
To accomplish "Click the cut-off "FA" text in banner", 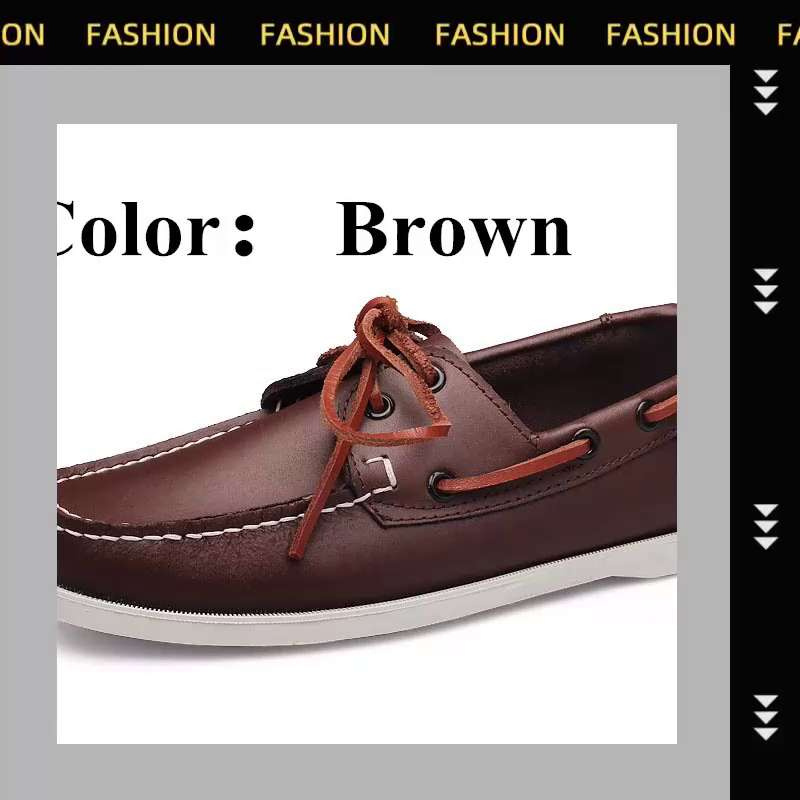I will click(x=788, y=35).
